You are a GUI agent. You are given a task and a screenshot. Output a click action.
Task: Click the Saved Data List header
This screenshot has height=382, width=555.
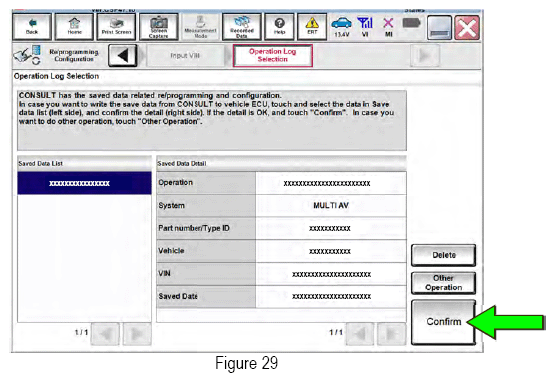click(84, 164)
